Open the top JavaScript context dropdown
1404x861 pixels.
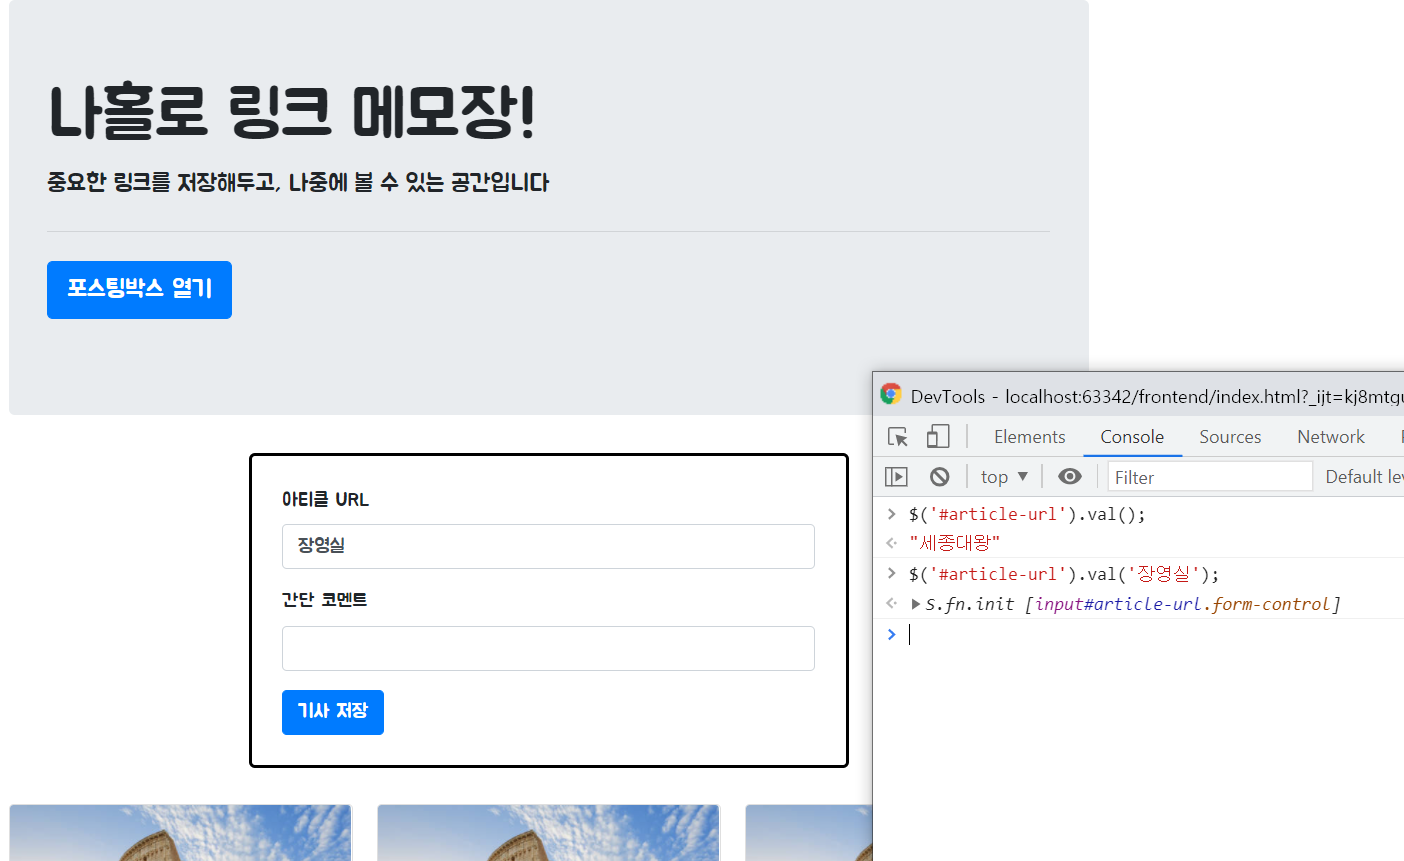tap(1004, 477)
